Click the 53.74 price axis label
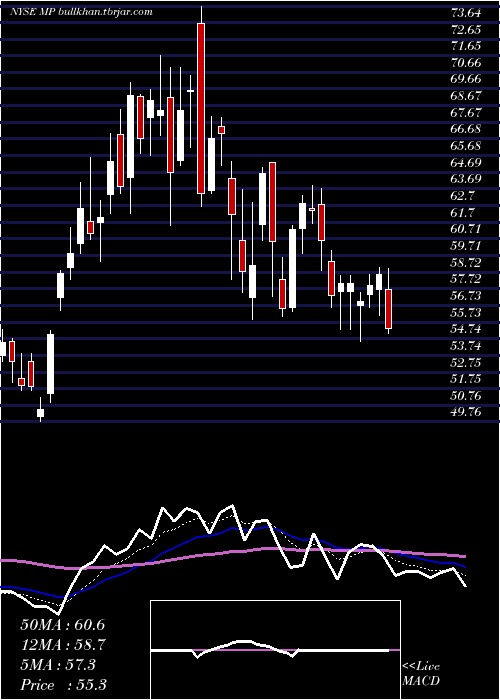Image resolution: width=500 pixels, height=700 pixels. coord(466,346)
